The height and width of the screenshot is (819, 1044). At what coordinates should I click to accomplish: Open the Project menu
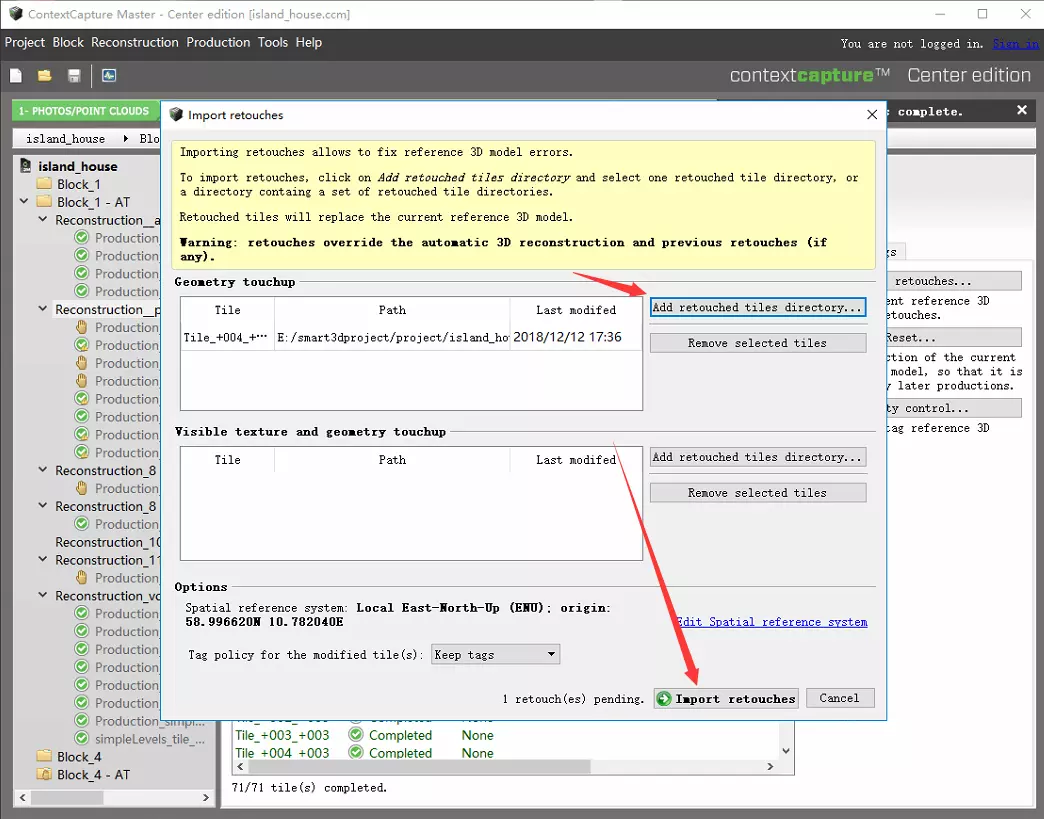tap(25, 42)
